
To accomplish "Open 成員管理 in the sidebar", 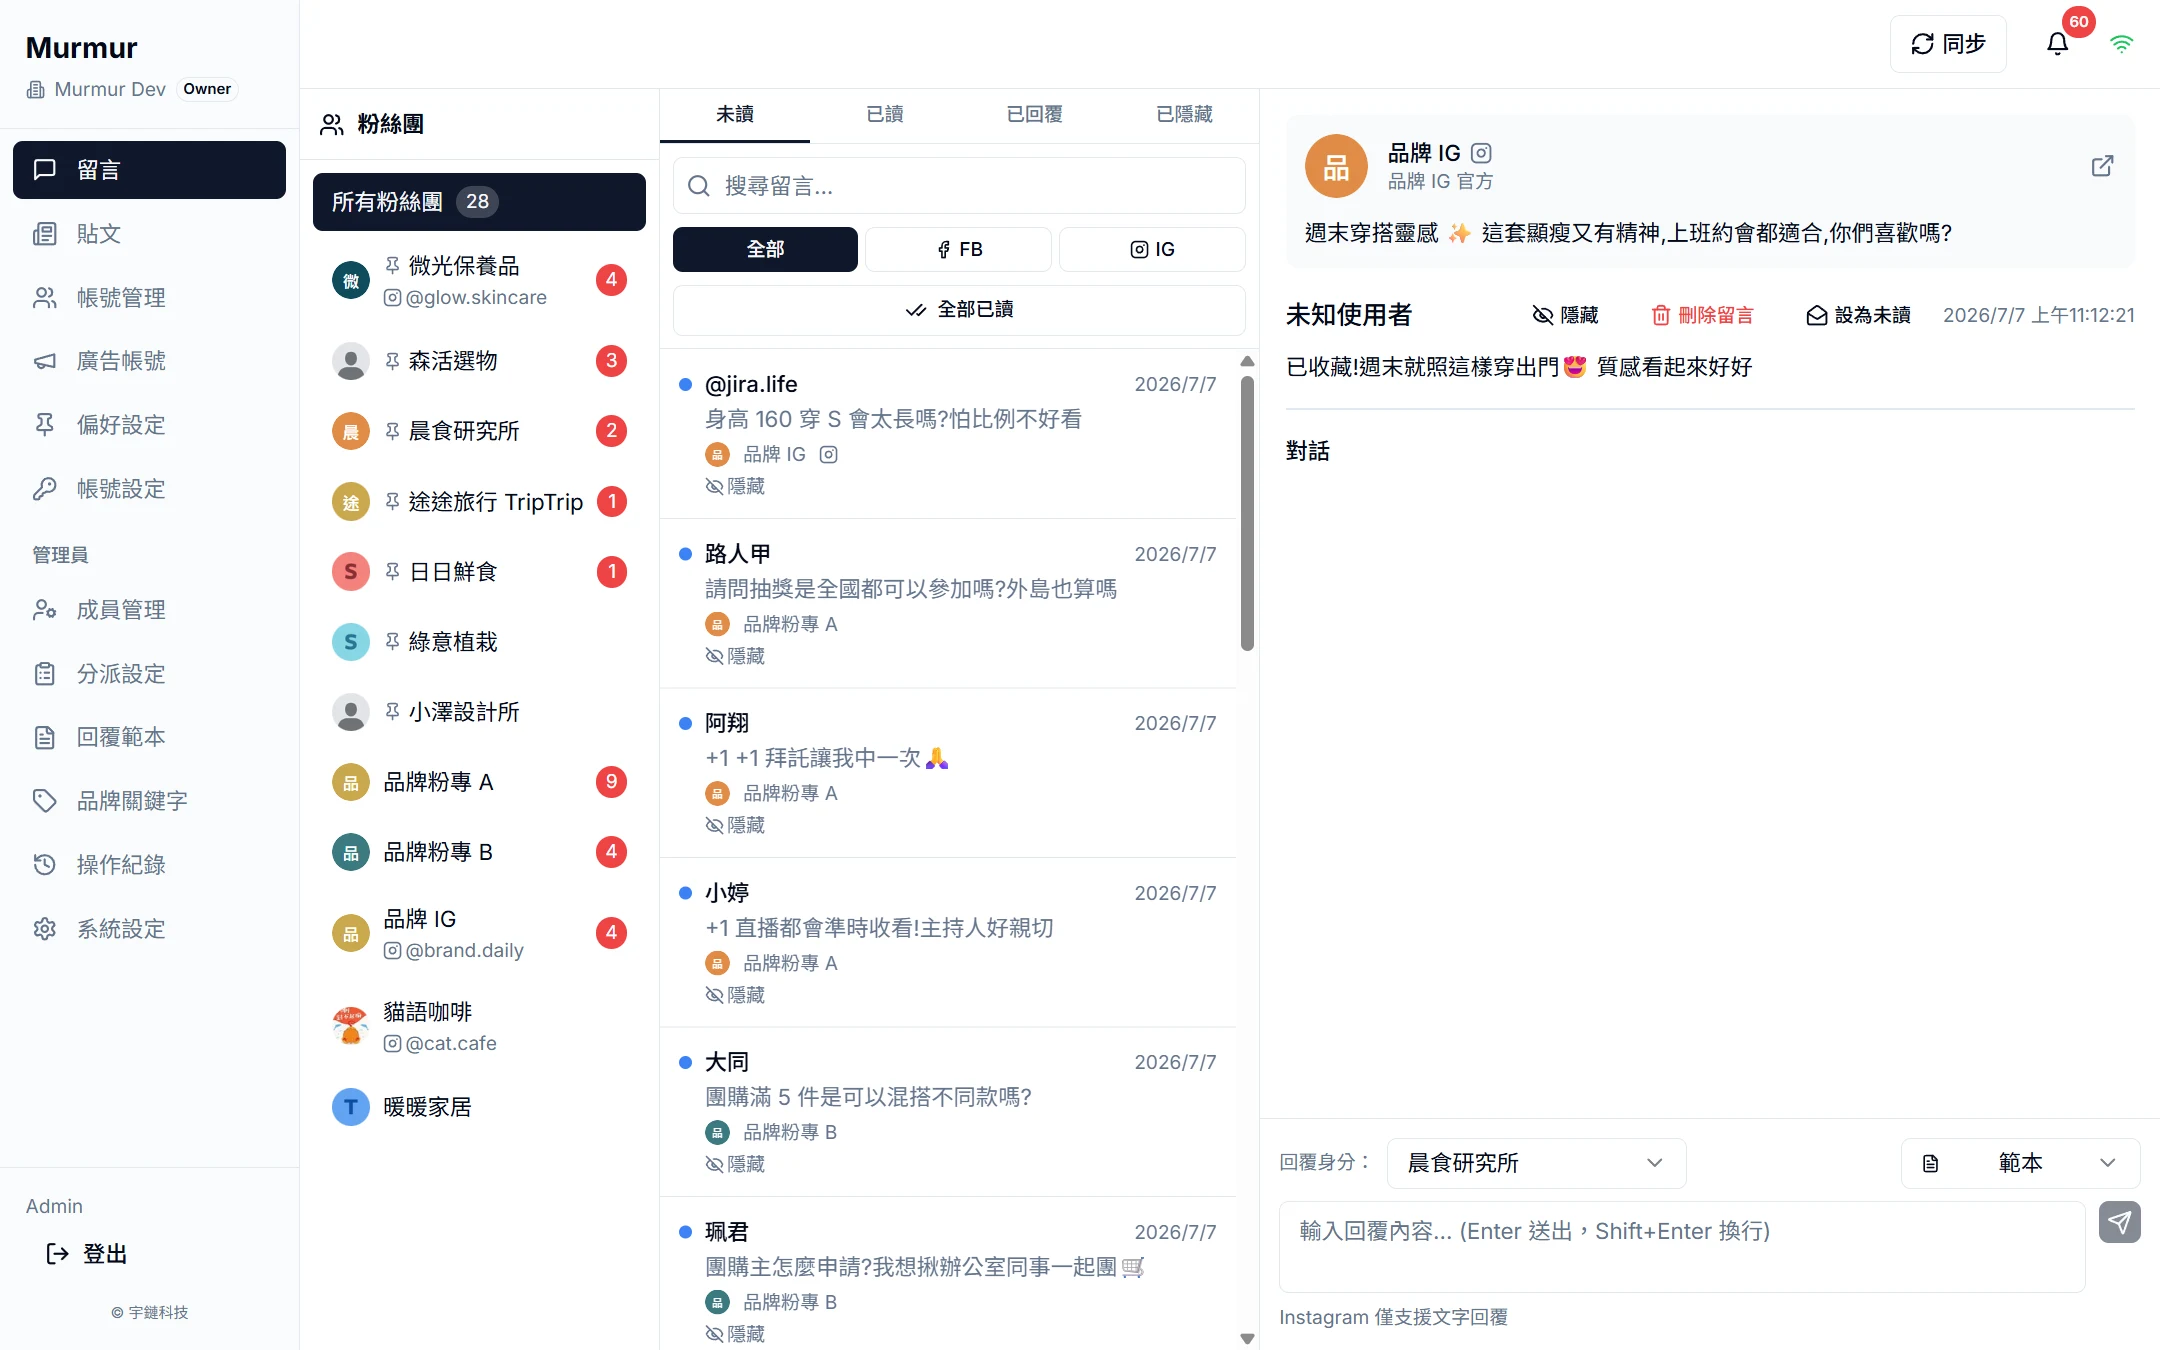I will coord(149,610).
